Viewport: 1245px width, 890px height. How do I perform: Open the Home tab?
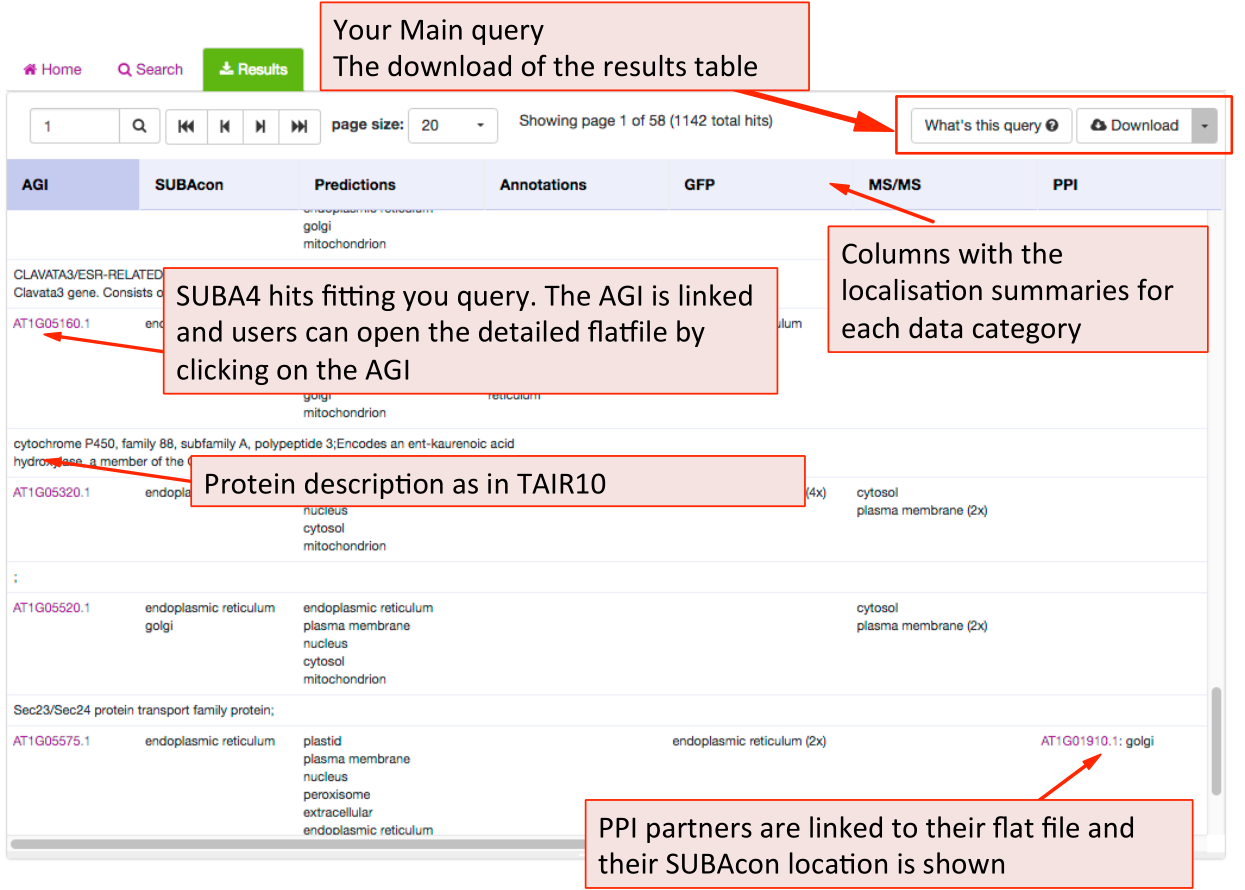52,69
